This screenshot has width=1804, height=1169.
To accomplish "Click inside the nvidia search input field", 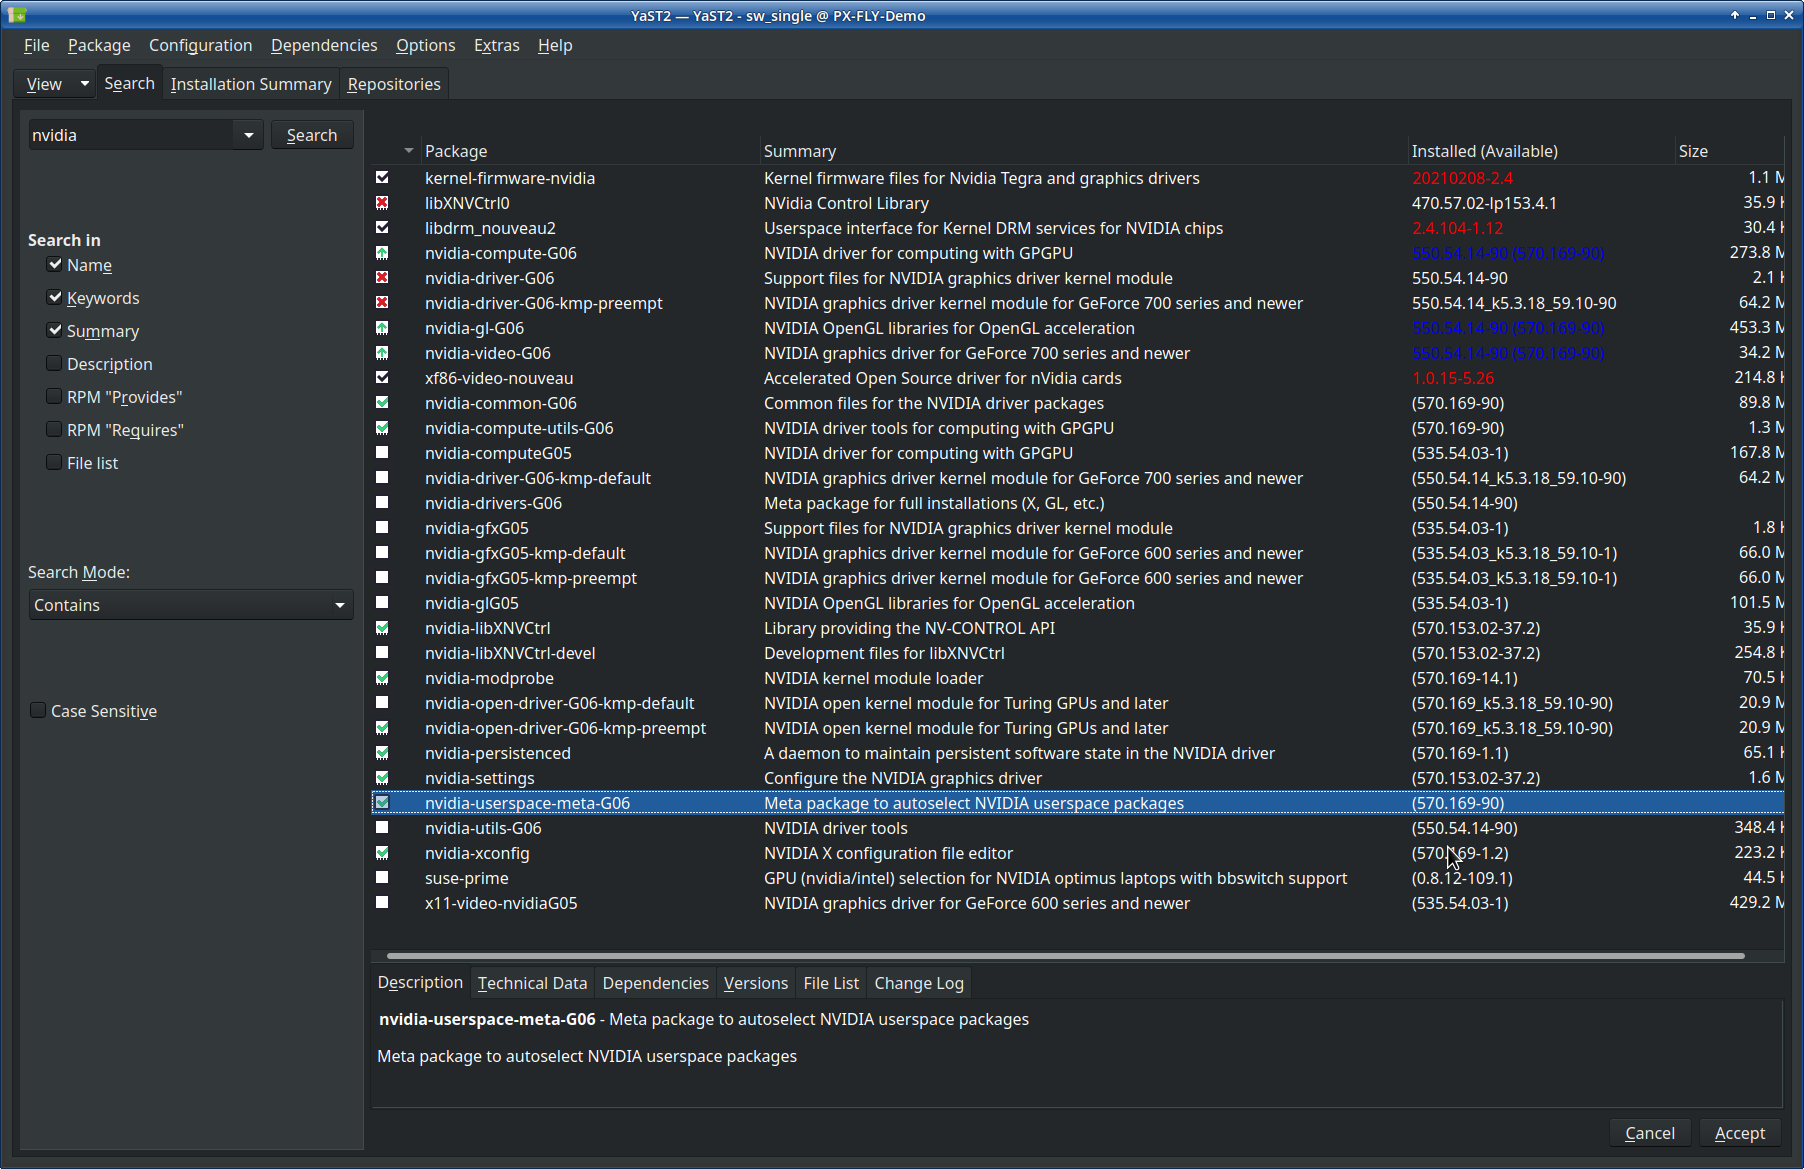I will pyautogui.click(x=135, y=134).
